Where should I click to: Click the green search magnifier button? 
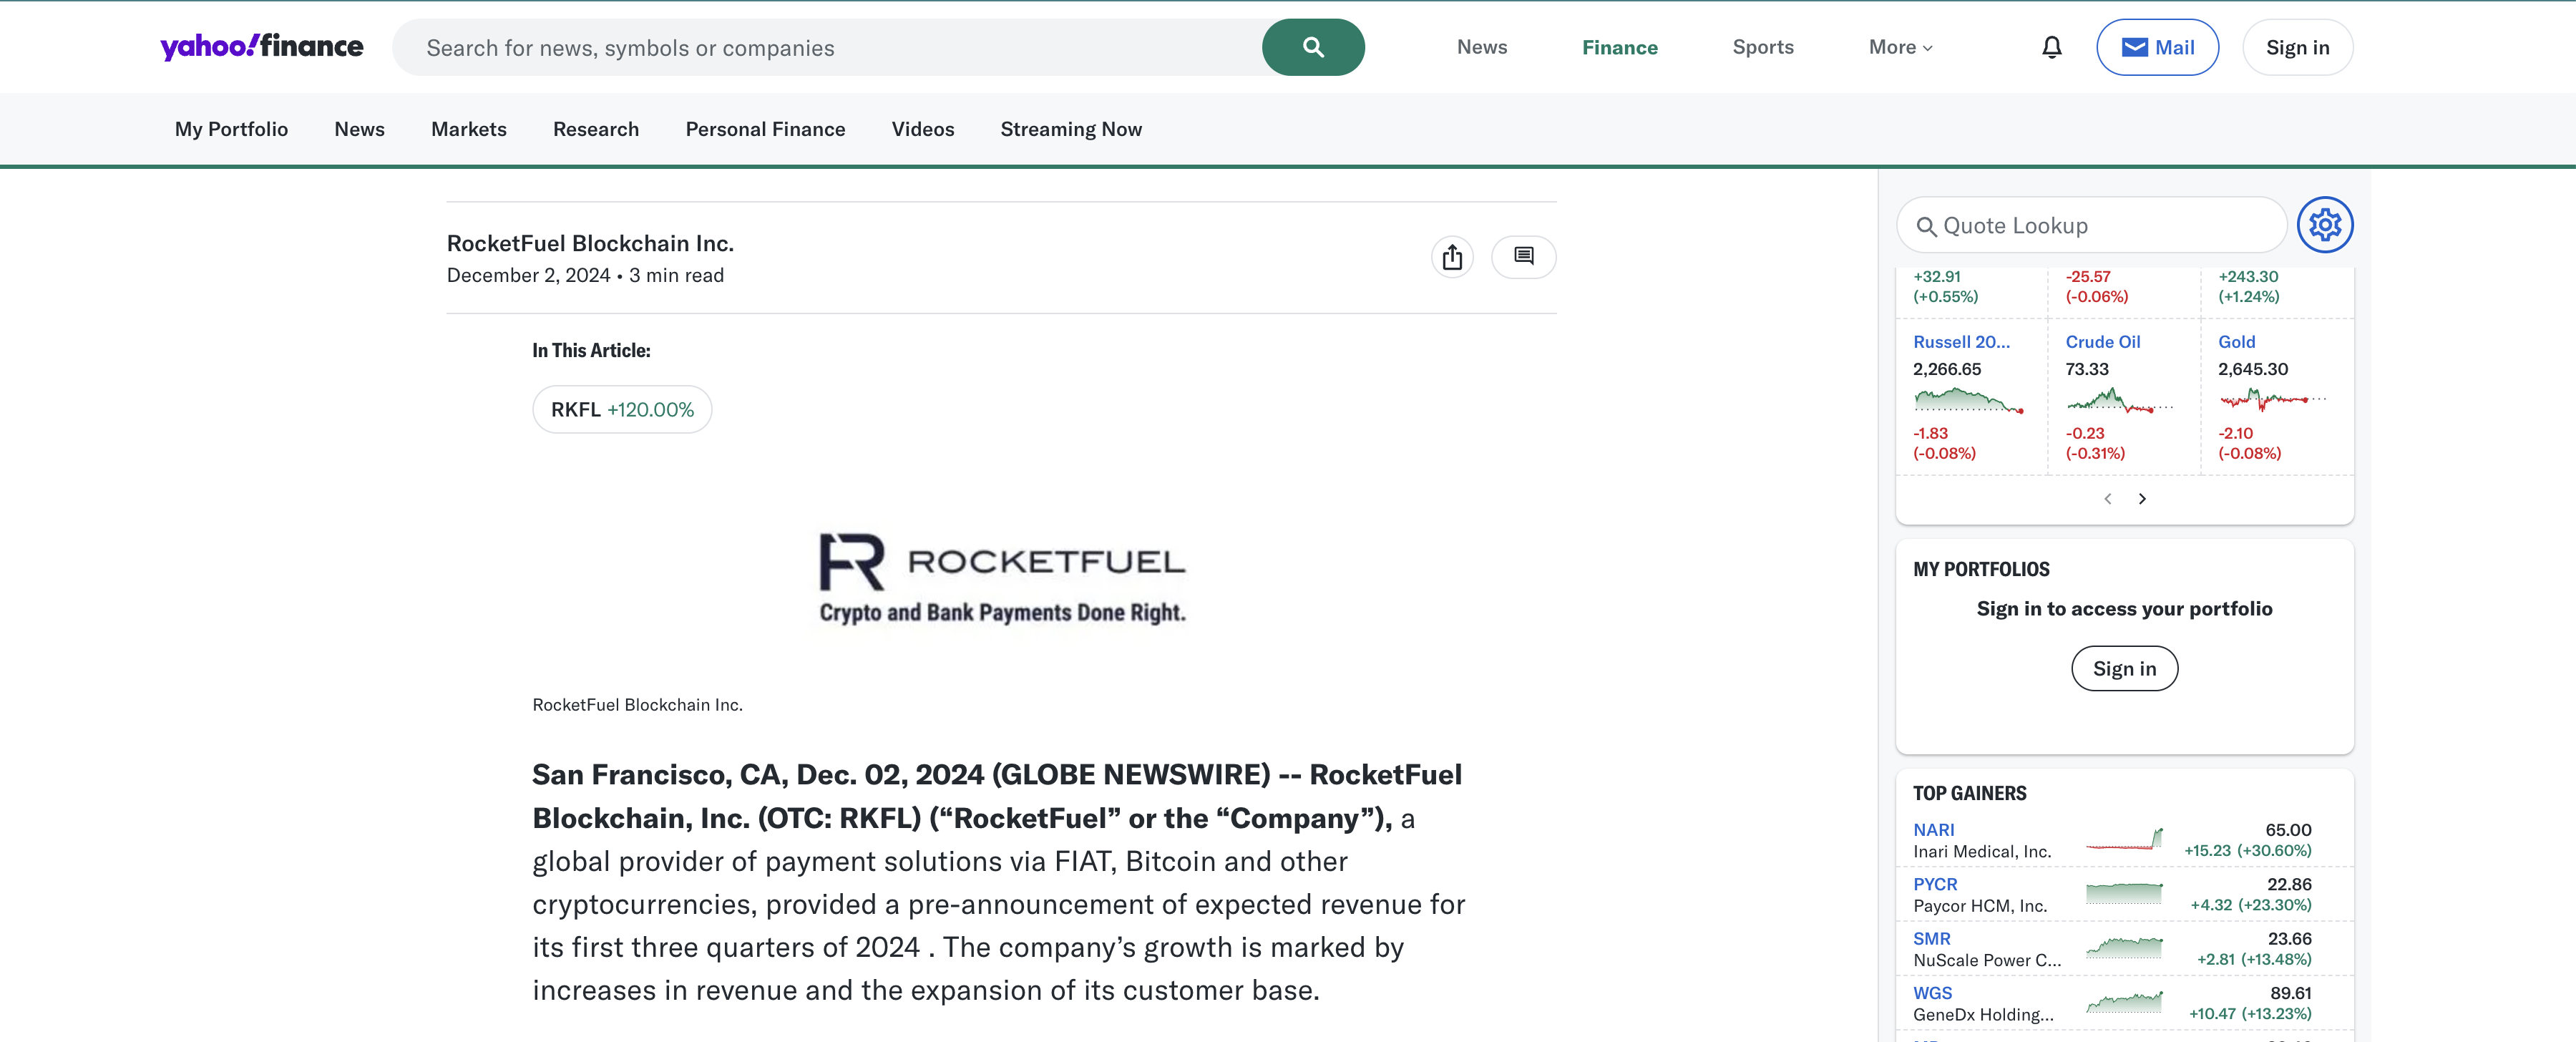(x=1313, y=47)
